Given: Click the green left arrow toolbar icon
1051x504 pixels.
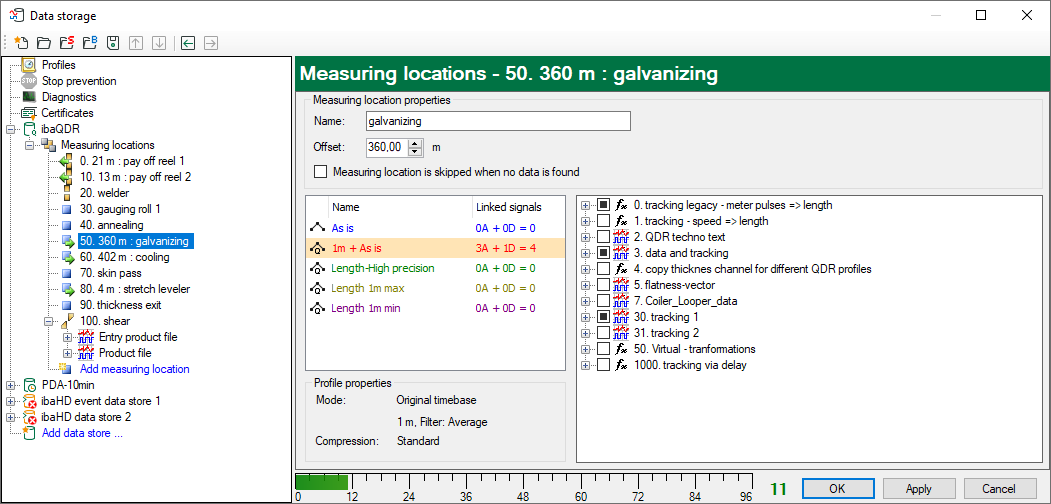Looking at the screenshot, I should pos(188,44).
